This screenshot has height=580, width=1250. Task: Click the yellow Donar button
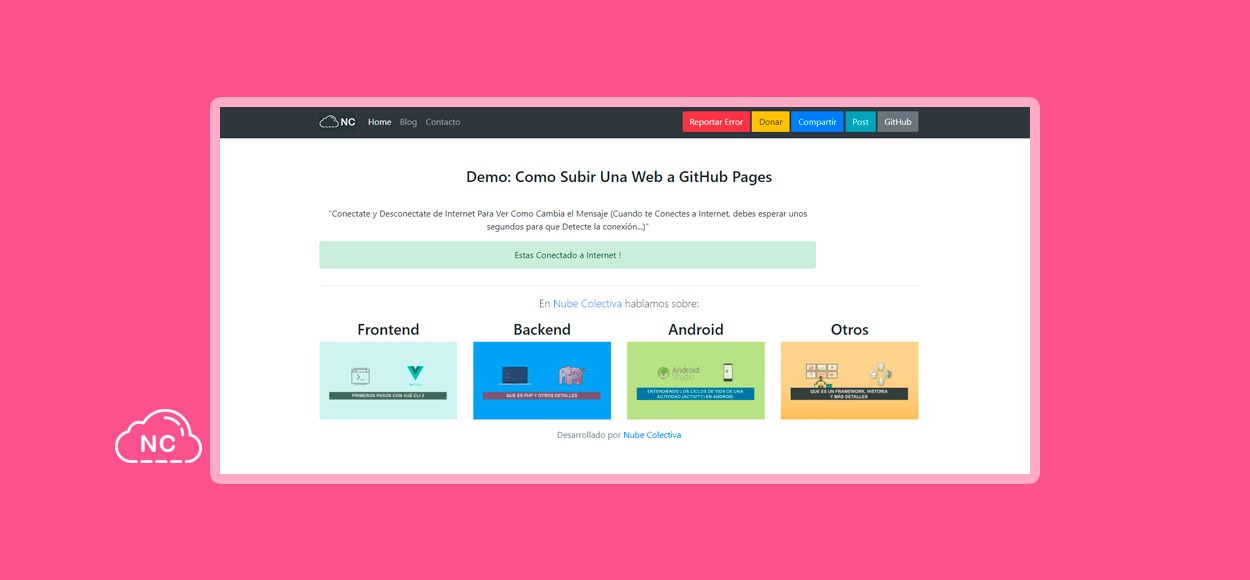click(x=770, y=122)
